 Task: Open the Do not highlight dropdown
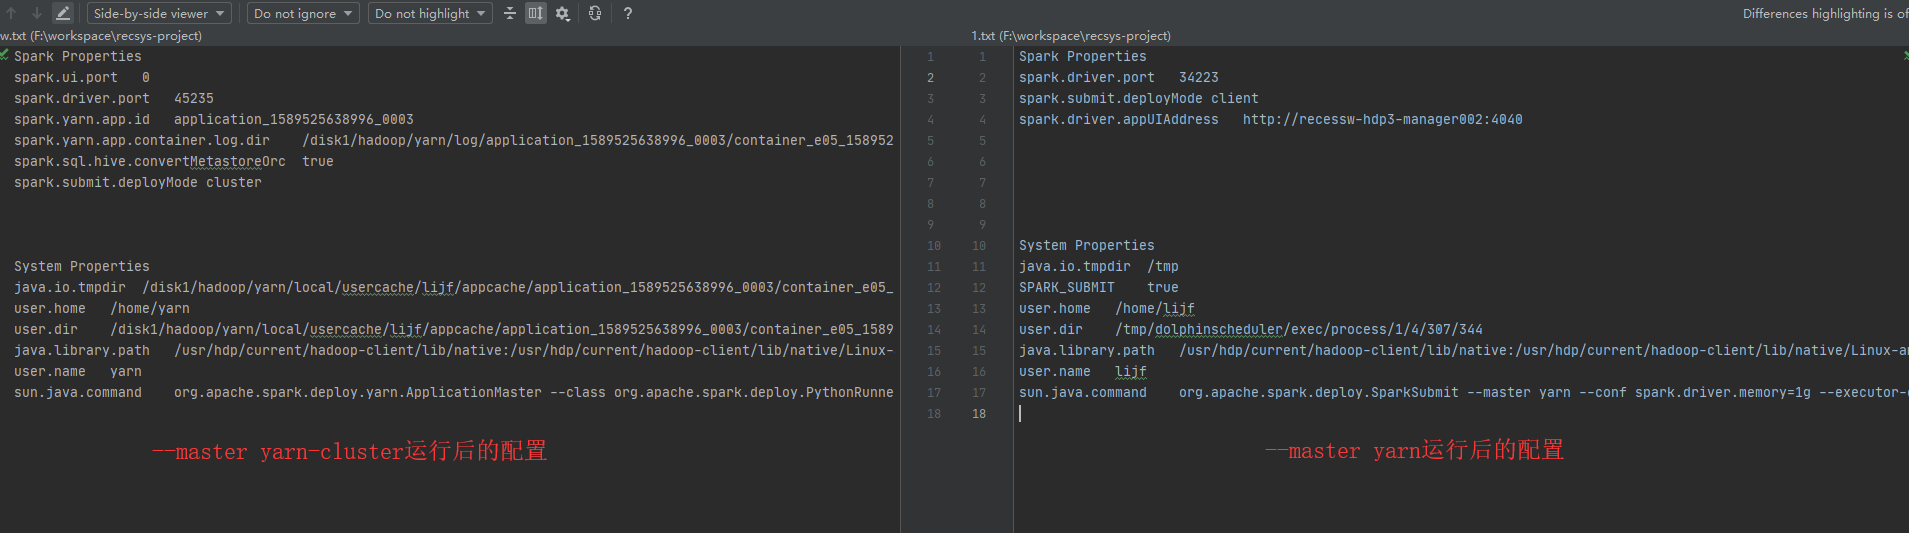[430, 13]
